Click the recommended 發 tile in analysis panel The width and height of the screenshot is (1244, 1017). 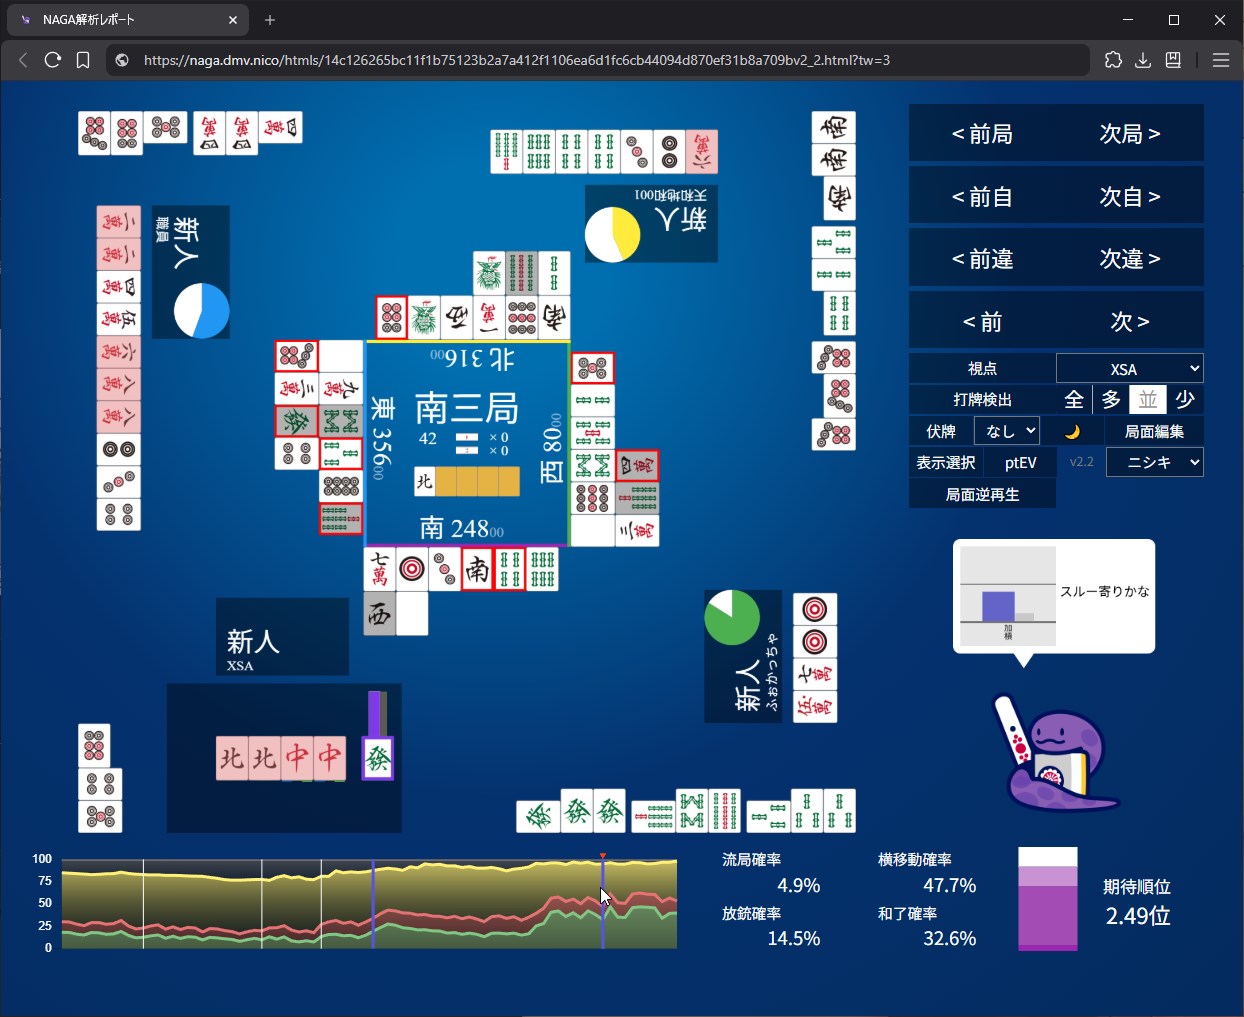378,759
